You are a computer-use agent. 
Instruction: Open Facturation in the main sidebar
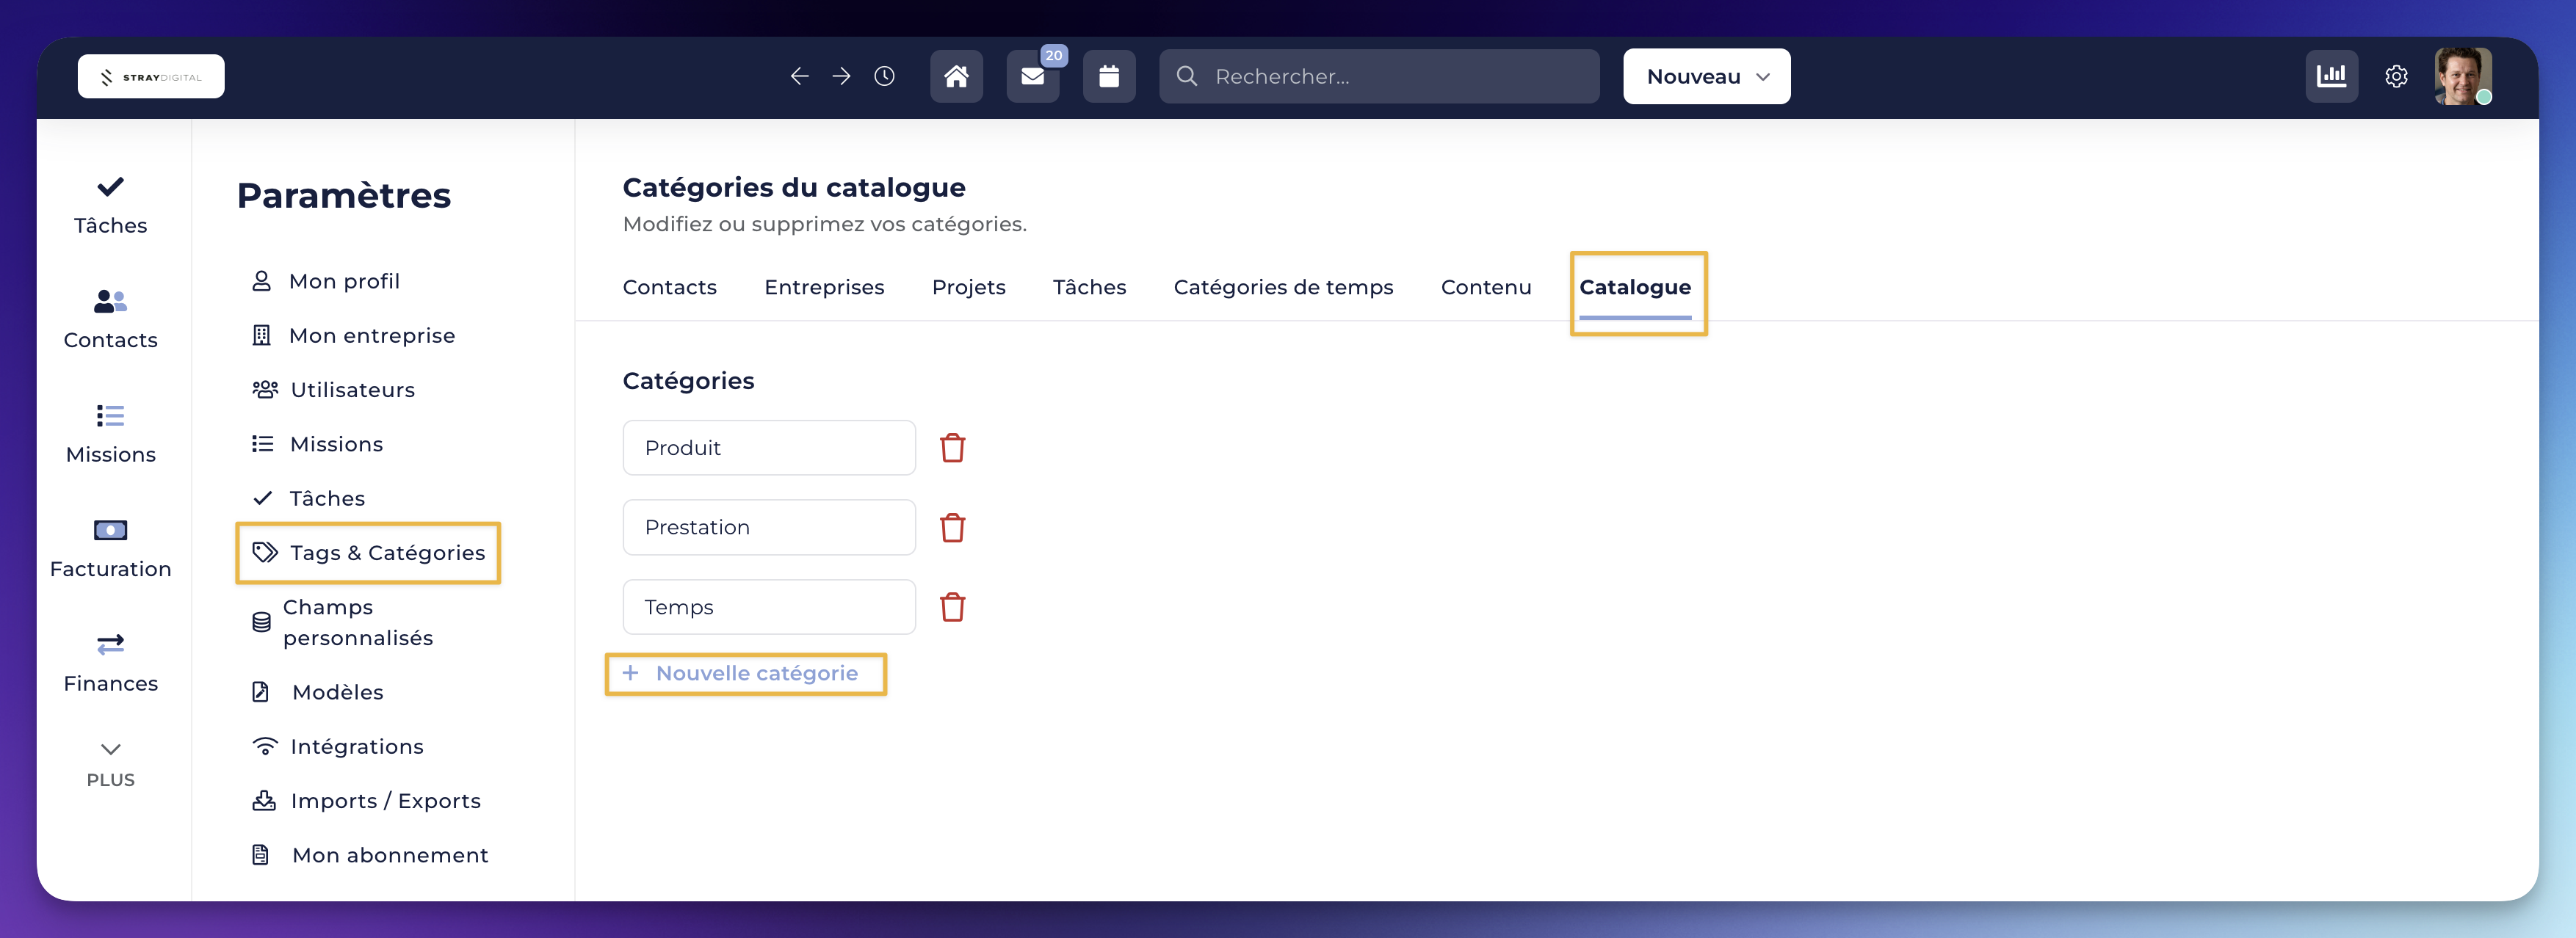[x=111, y=549]
